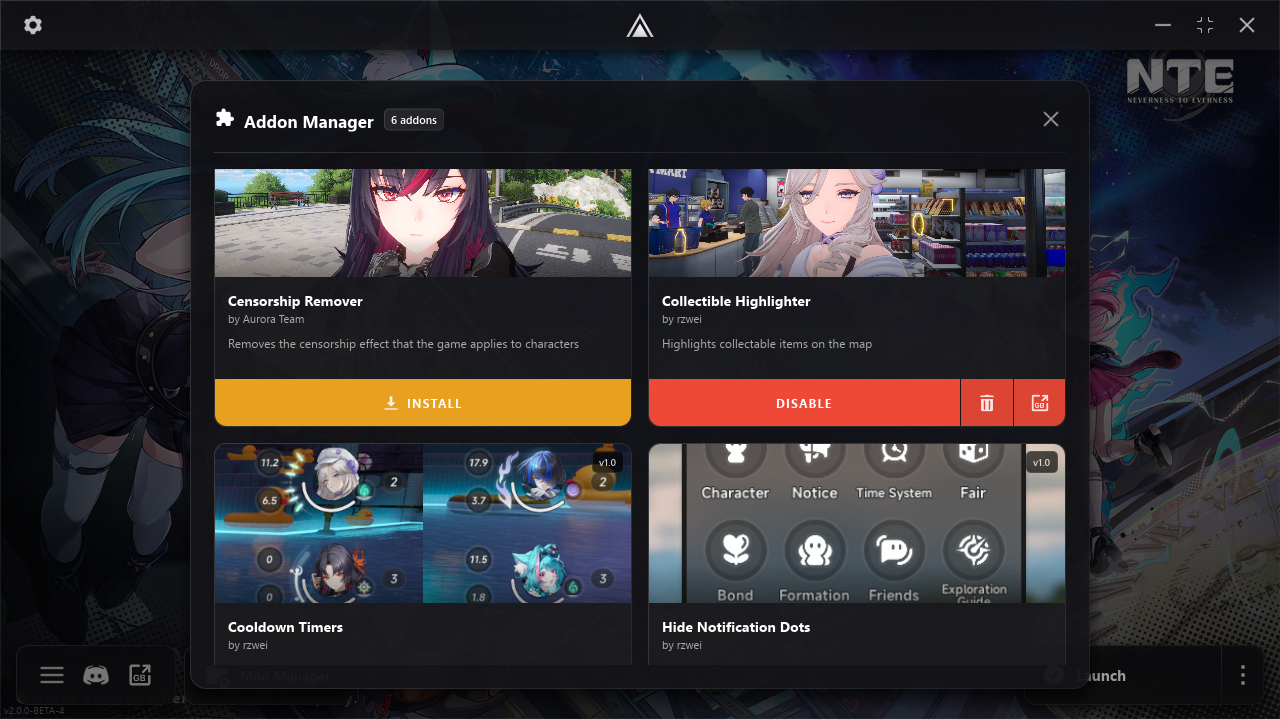Open the hamburger menu icon
Screen dimensions: 1280x719
(x=52, y=675)
